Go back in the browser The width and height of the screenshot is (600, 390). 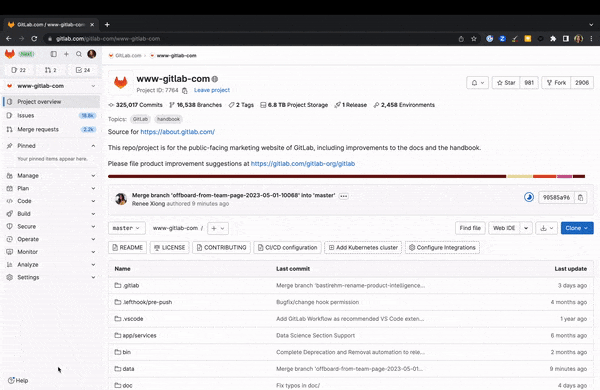pos(9,39)
